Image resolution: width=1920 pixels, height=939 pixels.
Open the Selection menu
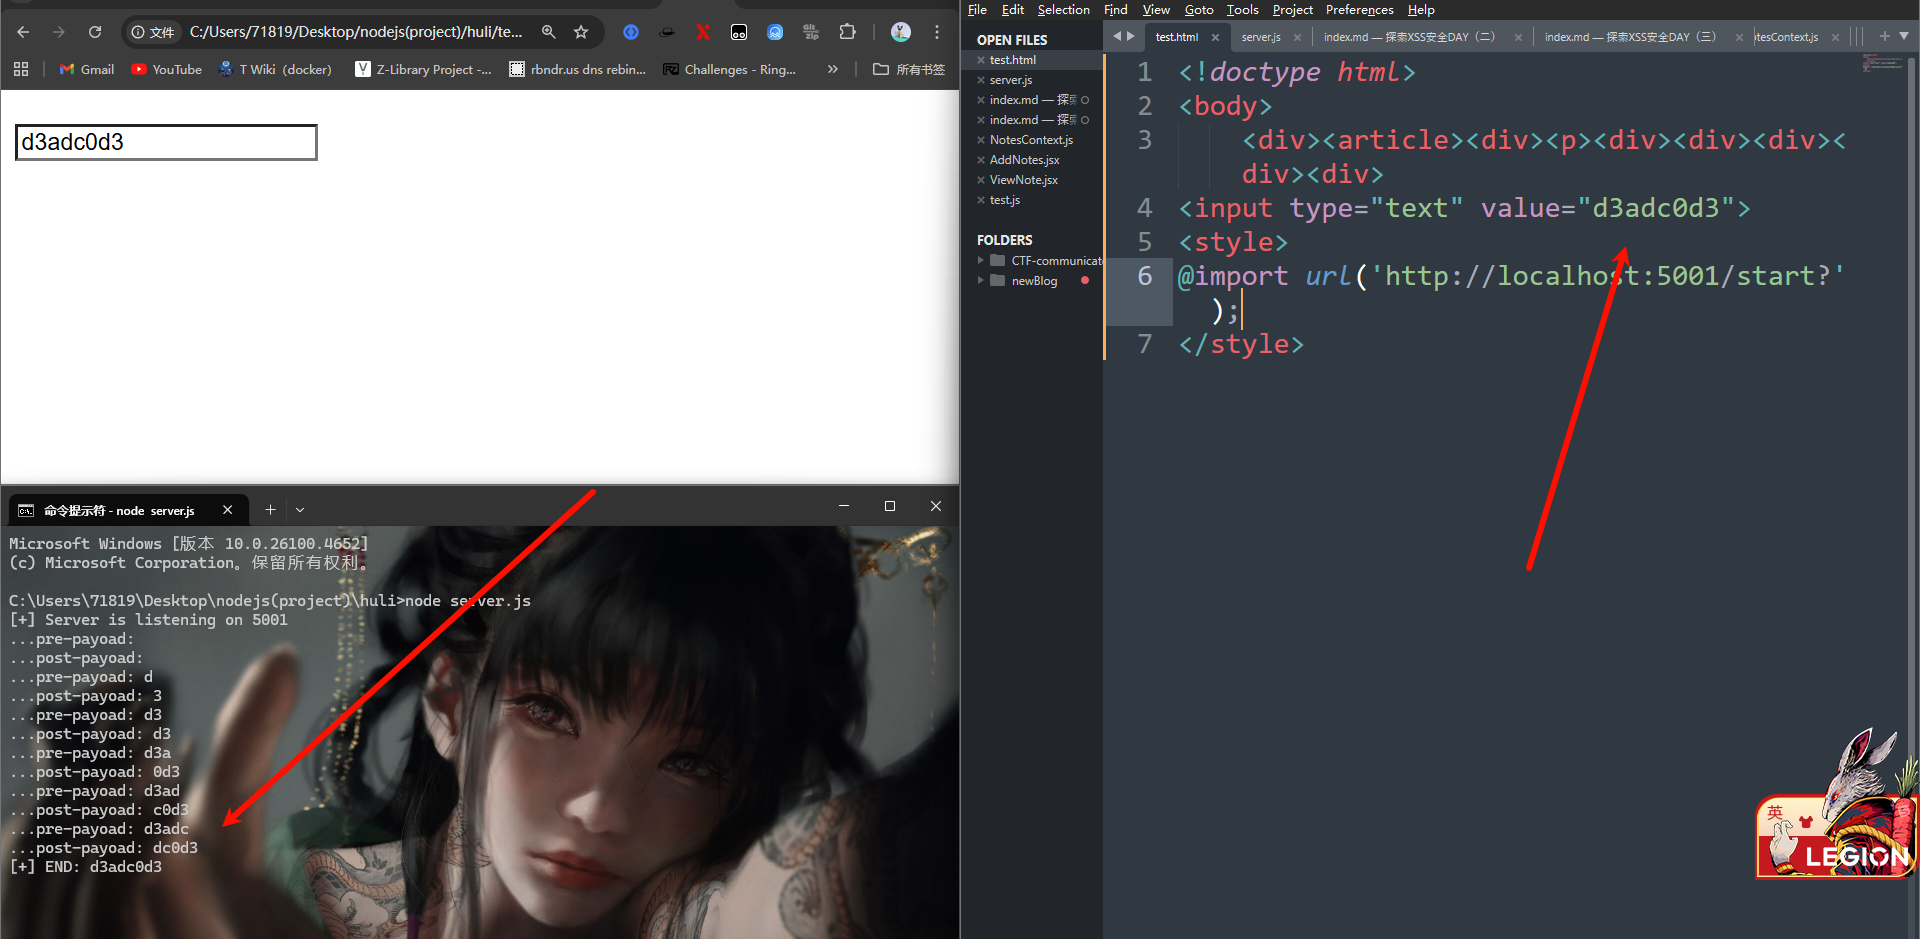pos(1063,10)
